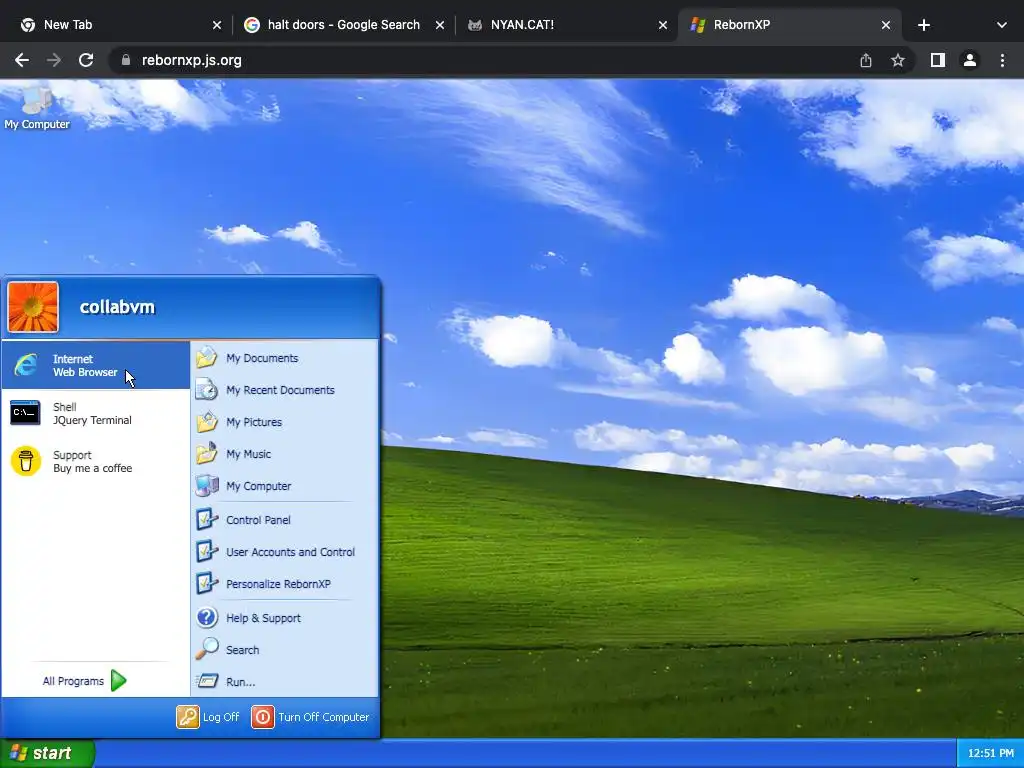Open a new tab with plus button
1024x768 pixels.
[x=923, y=25]
